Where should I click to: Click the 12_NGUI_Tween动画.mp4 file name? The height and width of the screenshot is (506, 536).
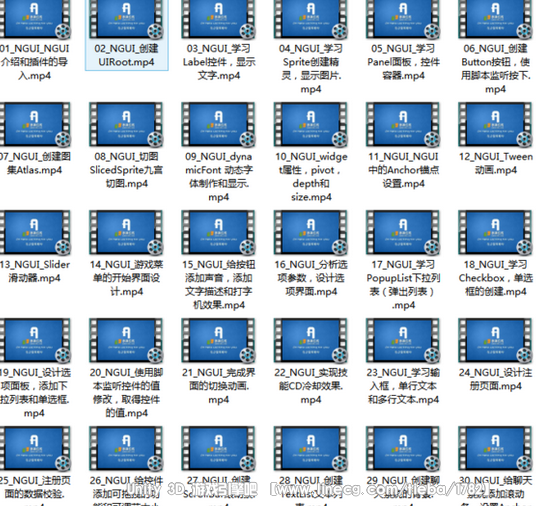496,163
